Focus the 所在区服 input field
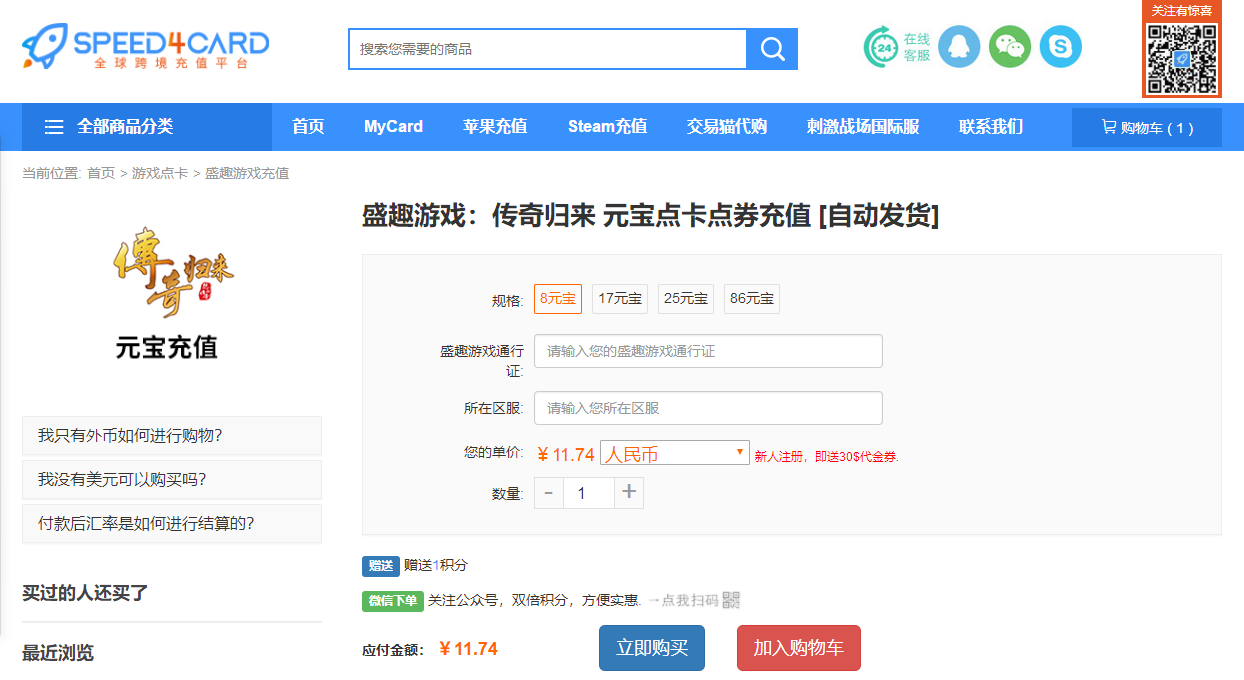Viewport: 1244px width, 680px height. coord(708,408)
